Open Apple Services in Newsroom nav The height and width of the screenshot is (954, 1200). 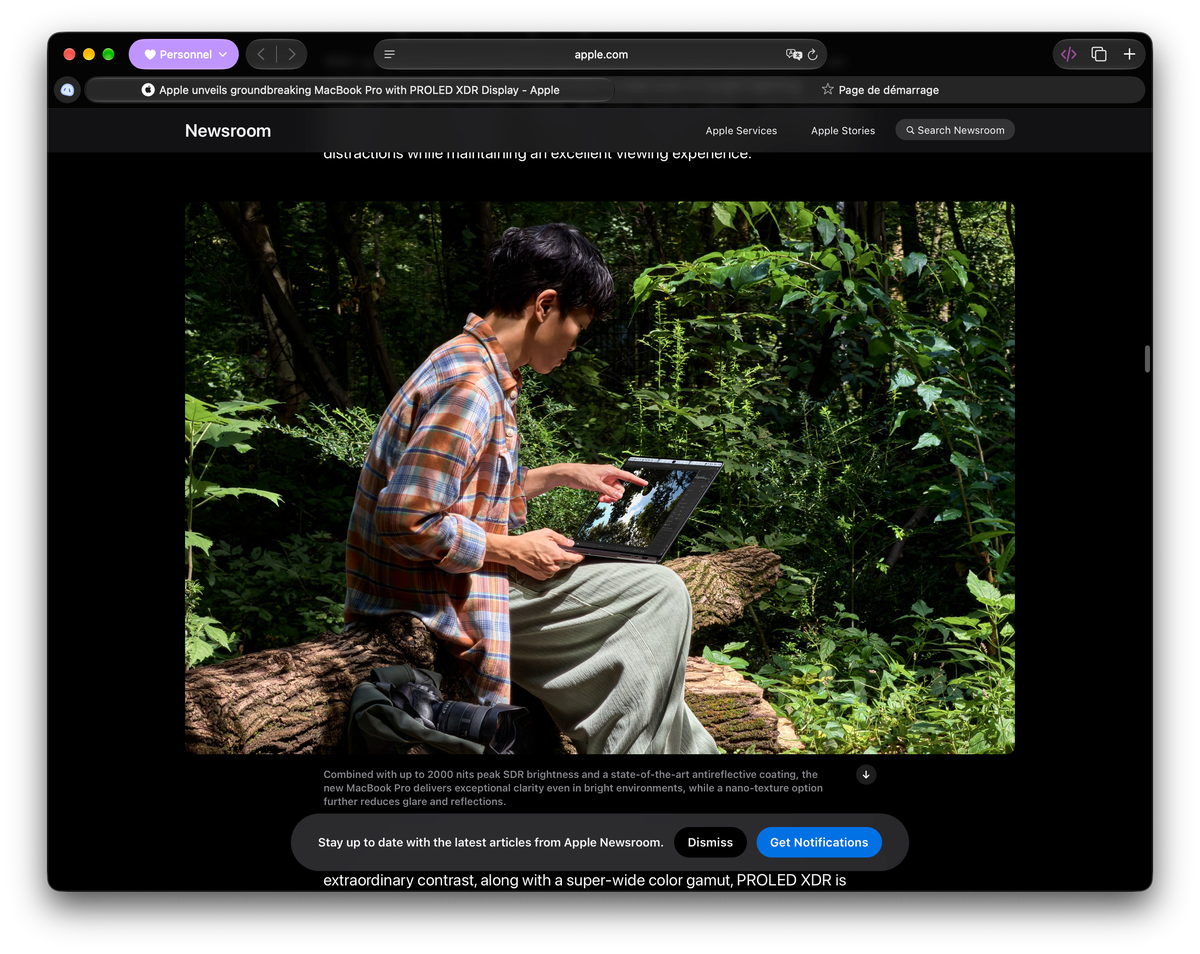click(741, 130)
